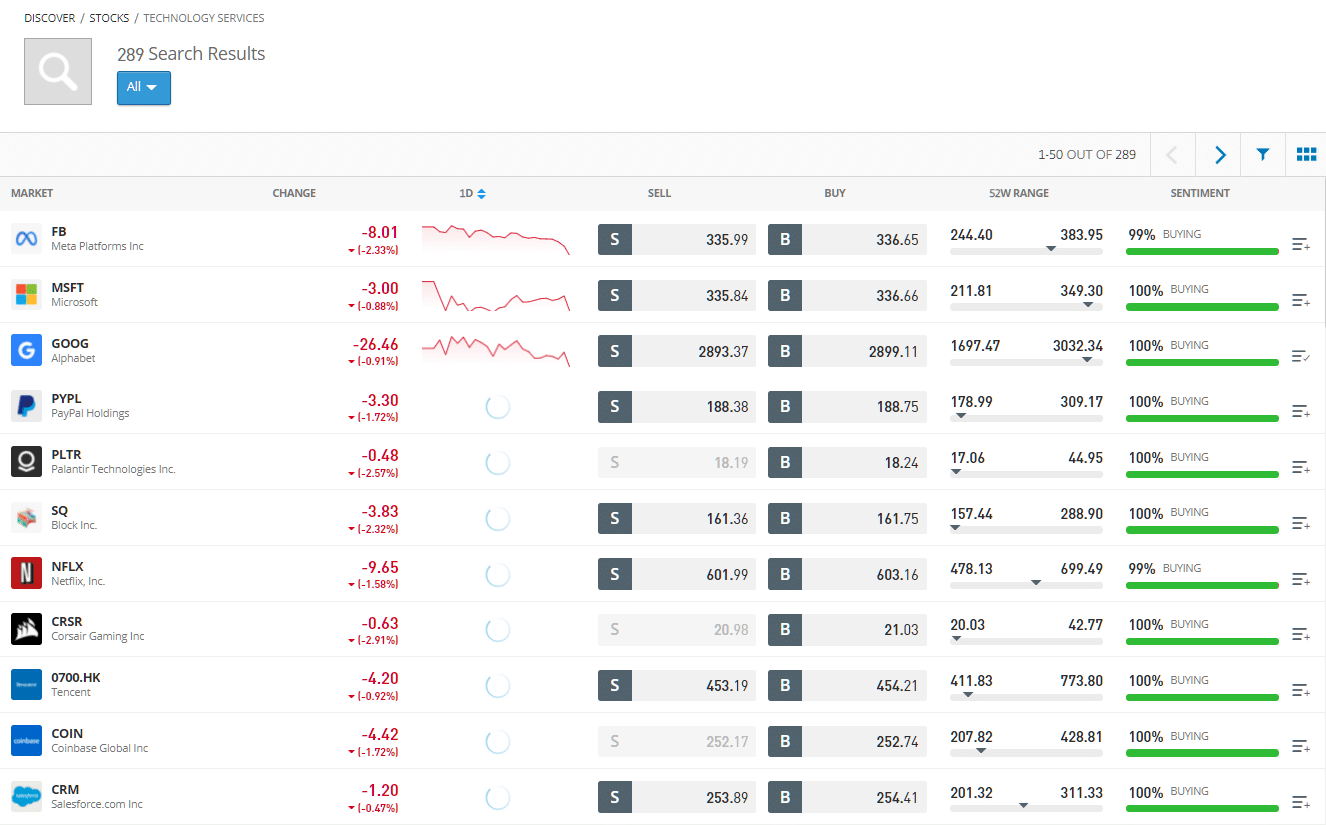
Task: Click the Alphabet Google logo icon
Action: (x=26, y=350)
